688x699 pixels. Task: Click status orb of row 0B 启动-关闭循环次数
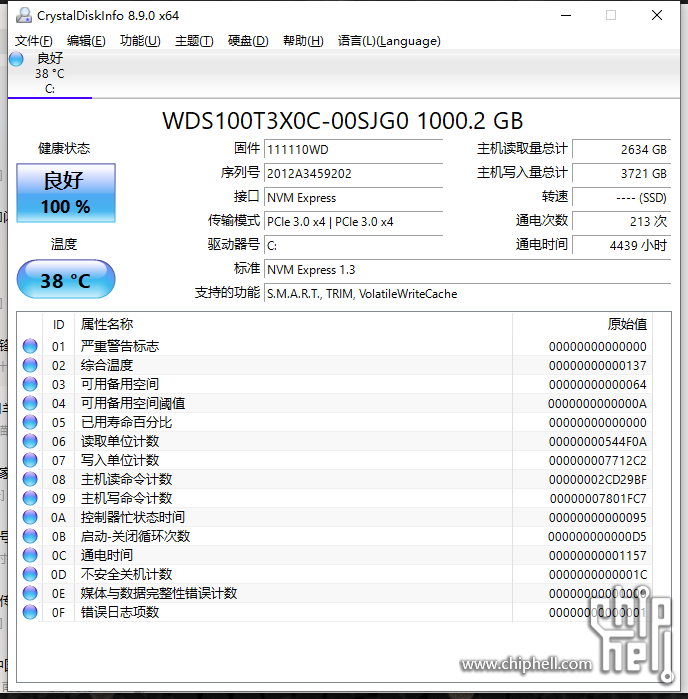point(30,536)
